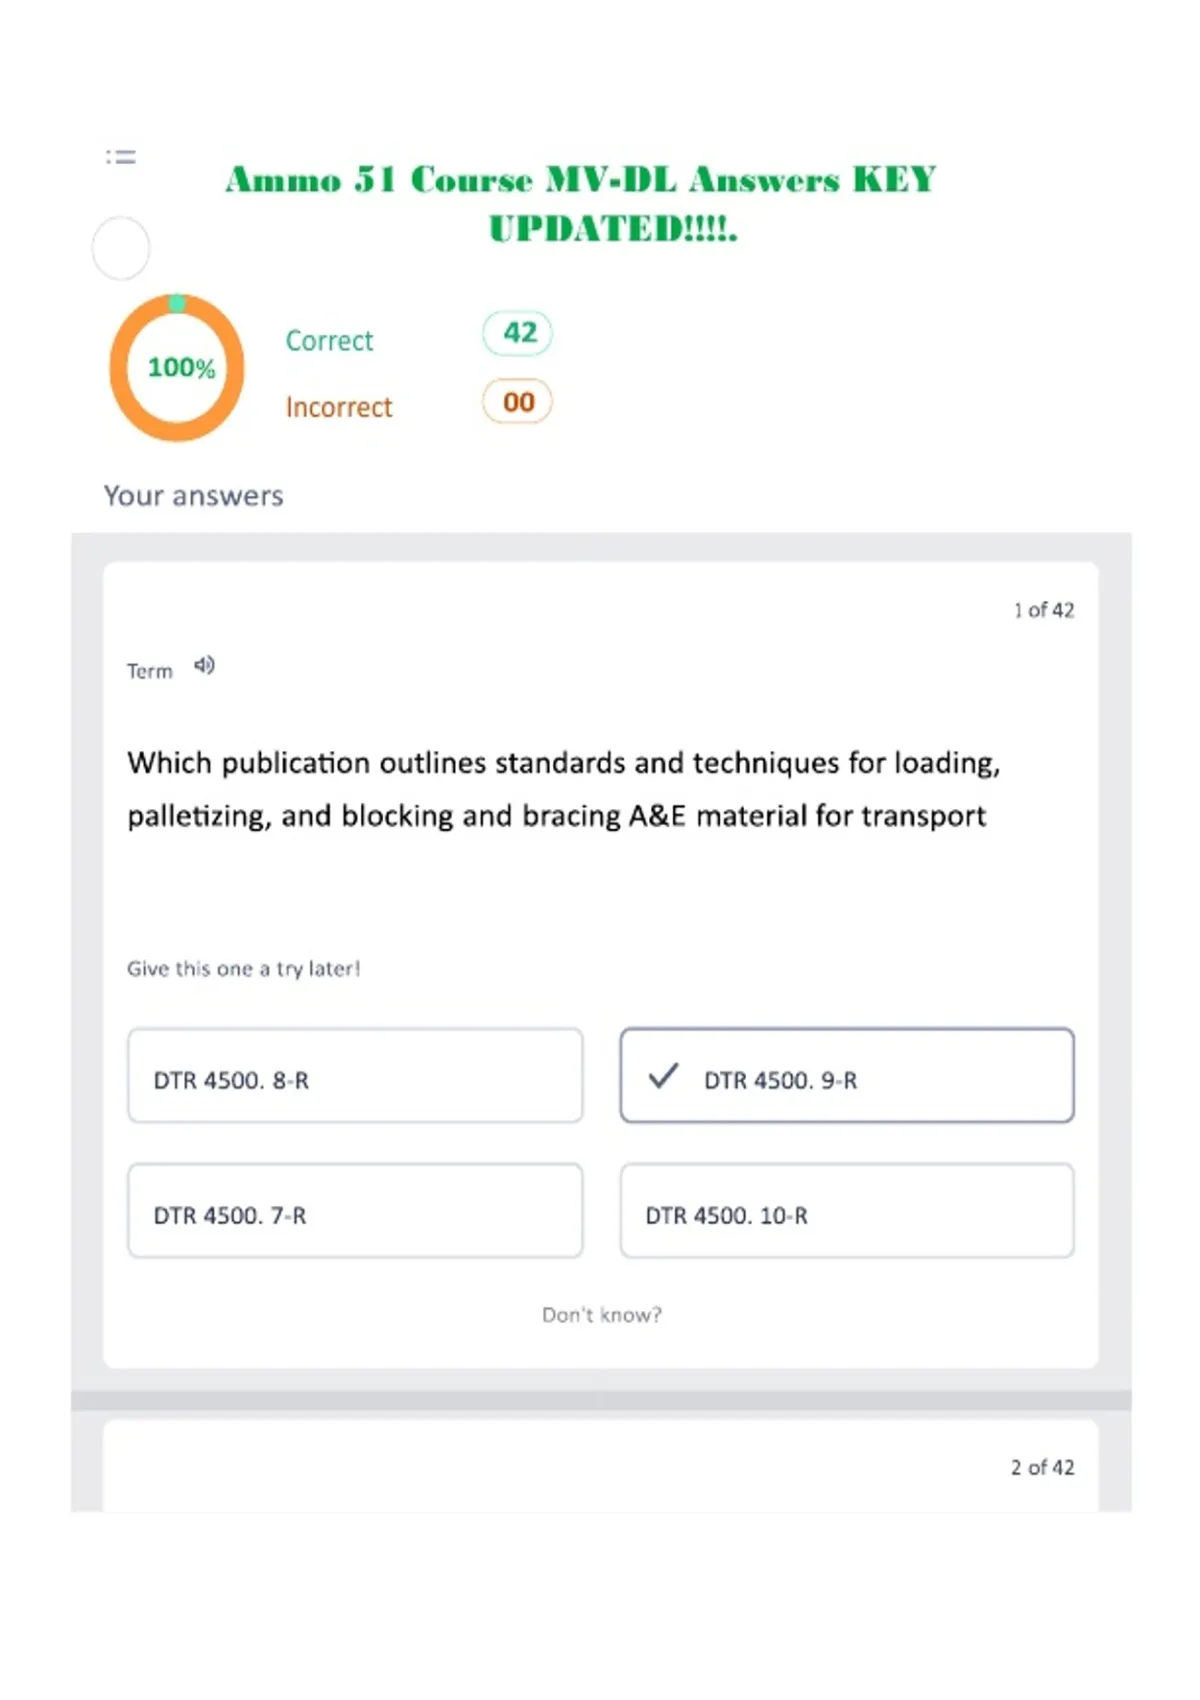Click the Ammo 51 Course title text
Screen dimensions: 1200x1700
pyautogui.click(x=581, y=204)
